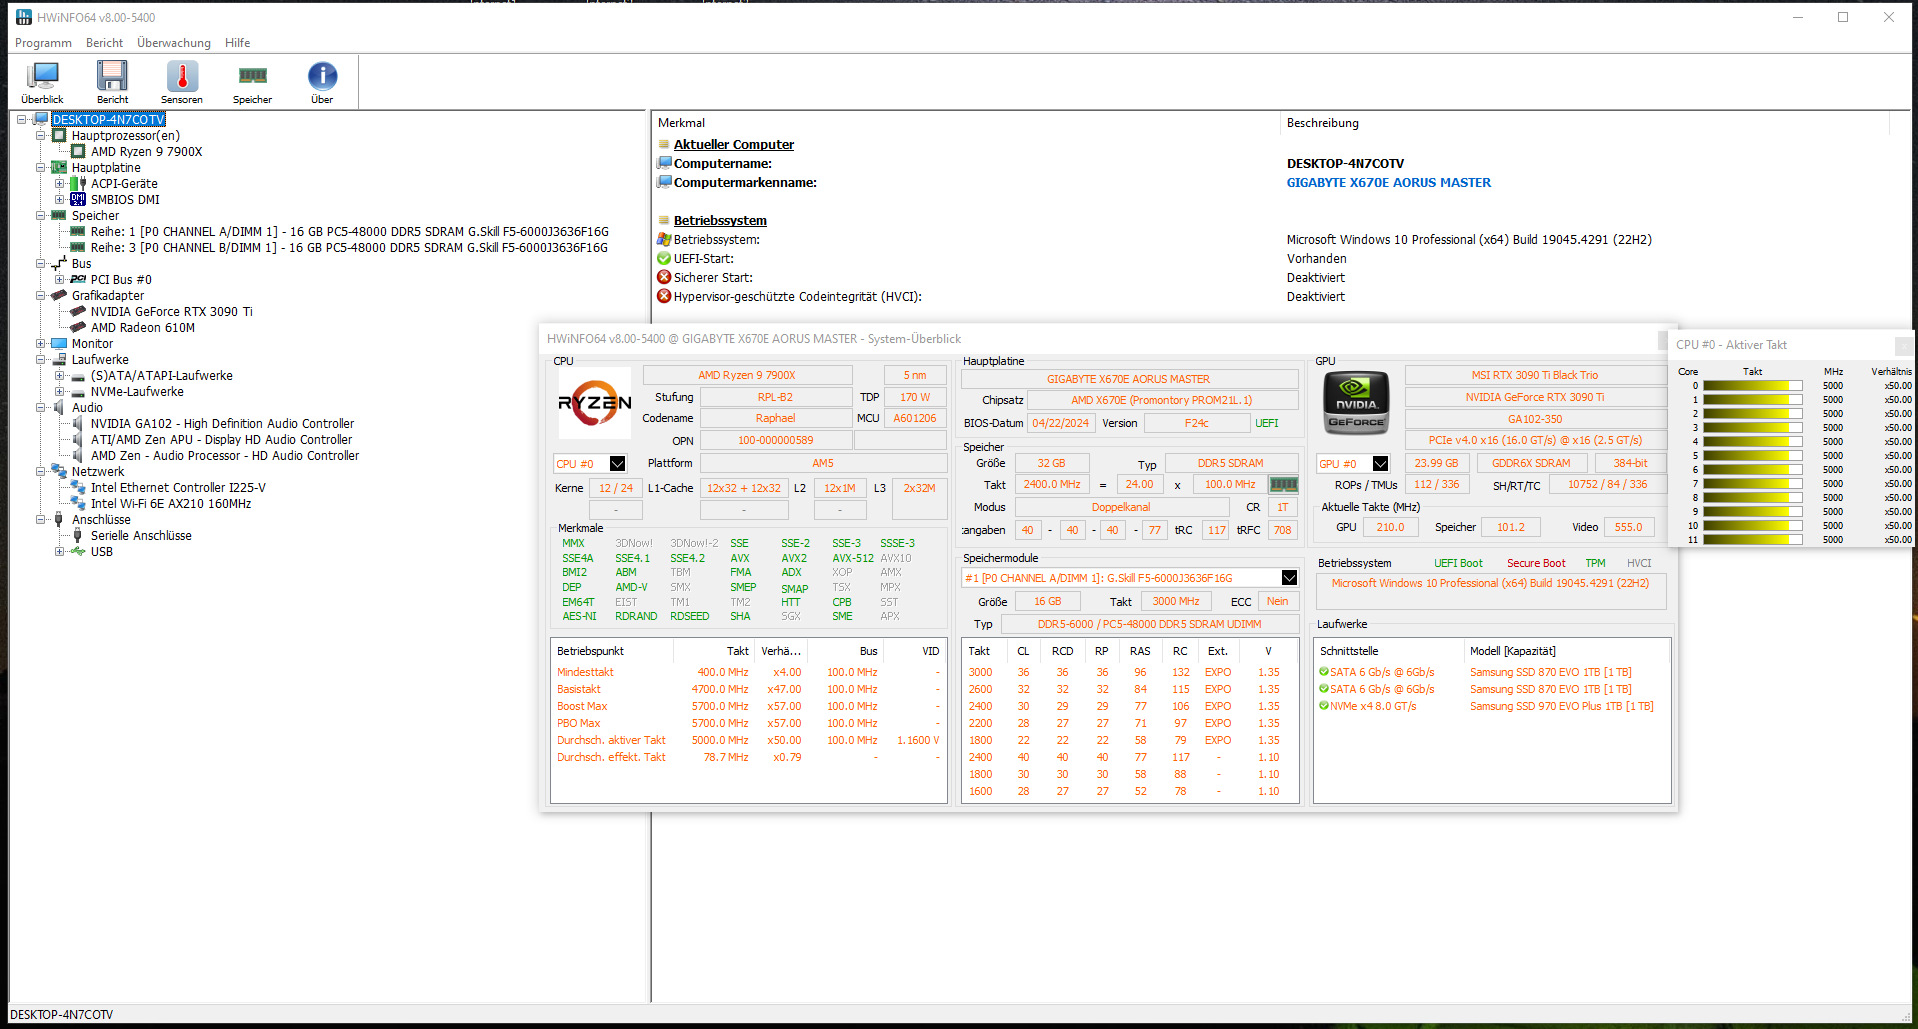Expand the PCI Bus #0 node
The image size is (1918, 1029).
pyautogui.click(x=59, y=279)
